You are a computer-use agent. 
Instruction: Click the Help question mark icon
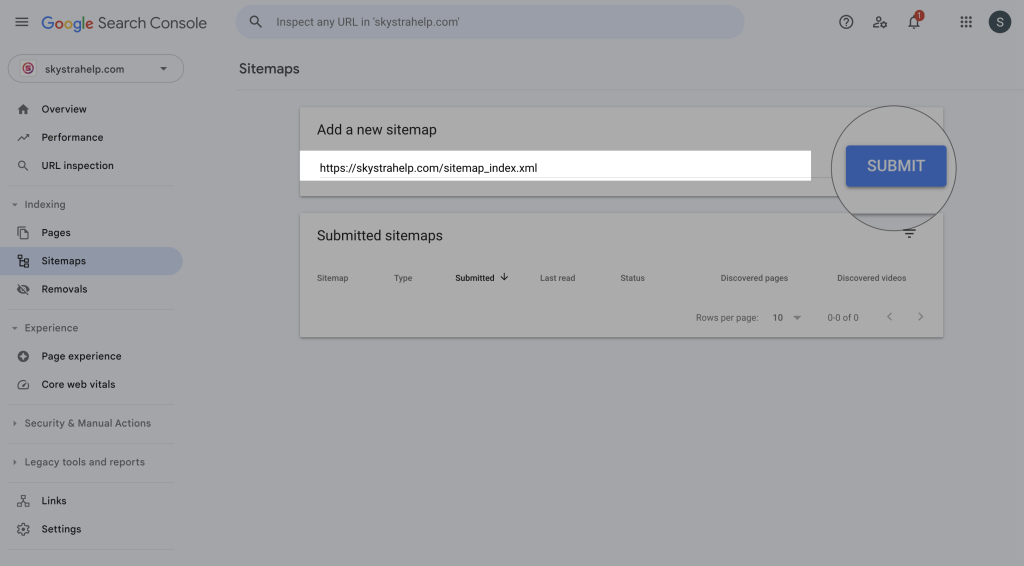tap(846, 22)
